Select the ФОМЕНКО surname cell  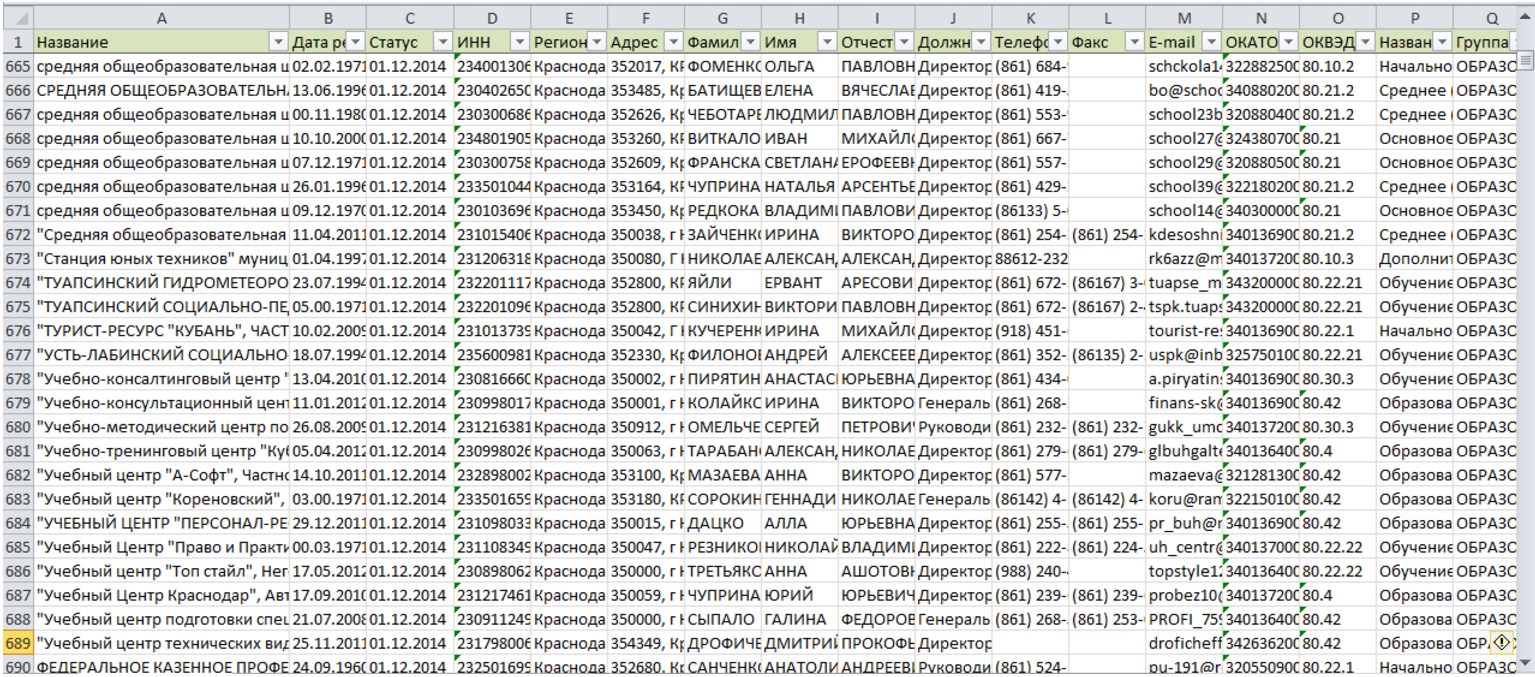click(x=722, y=66)
